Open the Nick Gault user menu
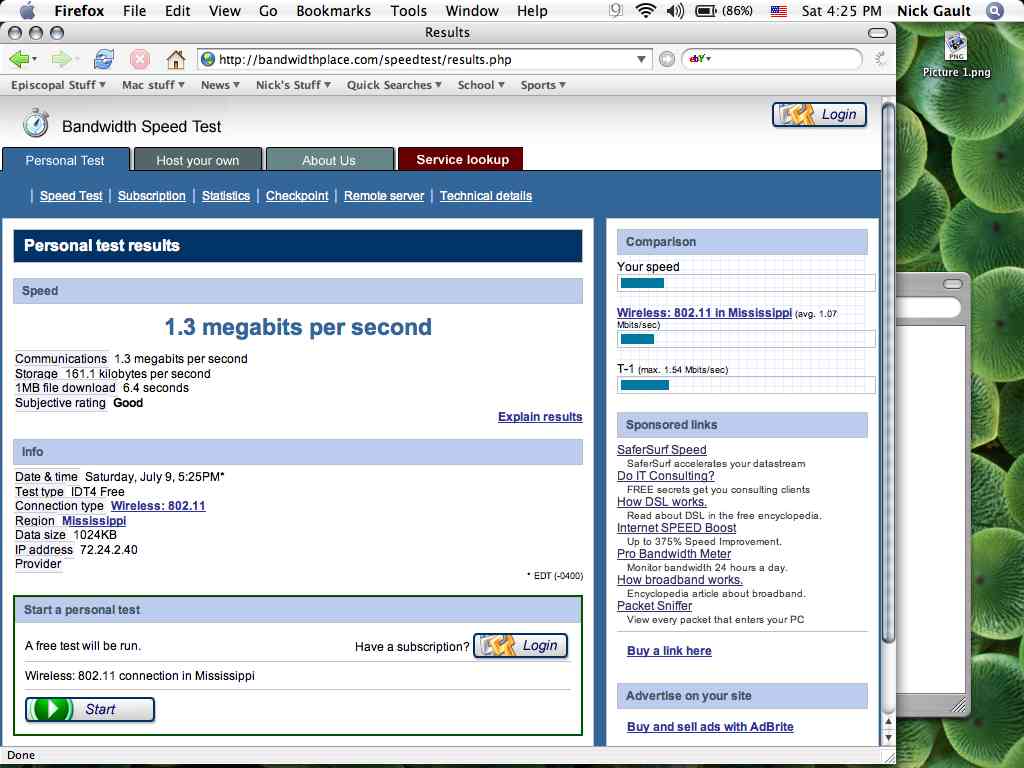Image resolution: width=1024 pixels, height=768 pixels. click(x=933, y=10)
